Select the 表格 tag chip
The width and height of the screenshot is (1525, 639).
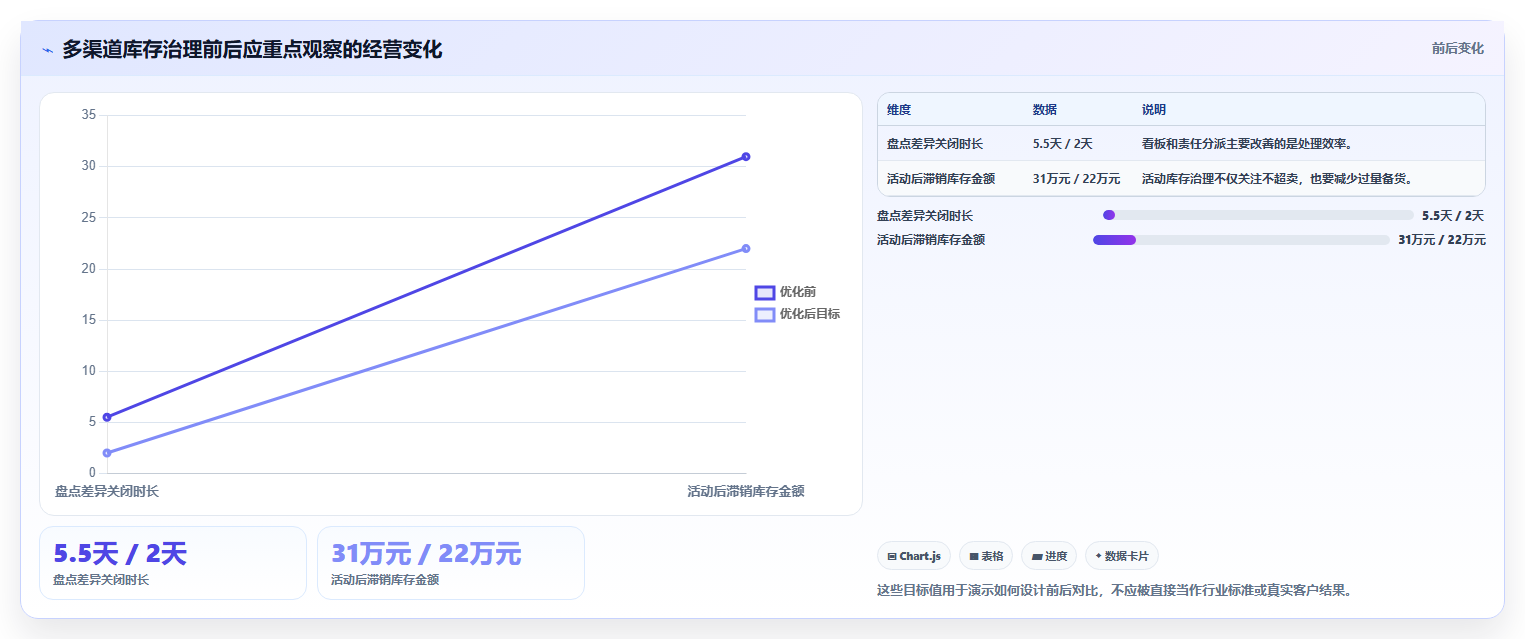[x=986, y=556]
